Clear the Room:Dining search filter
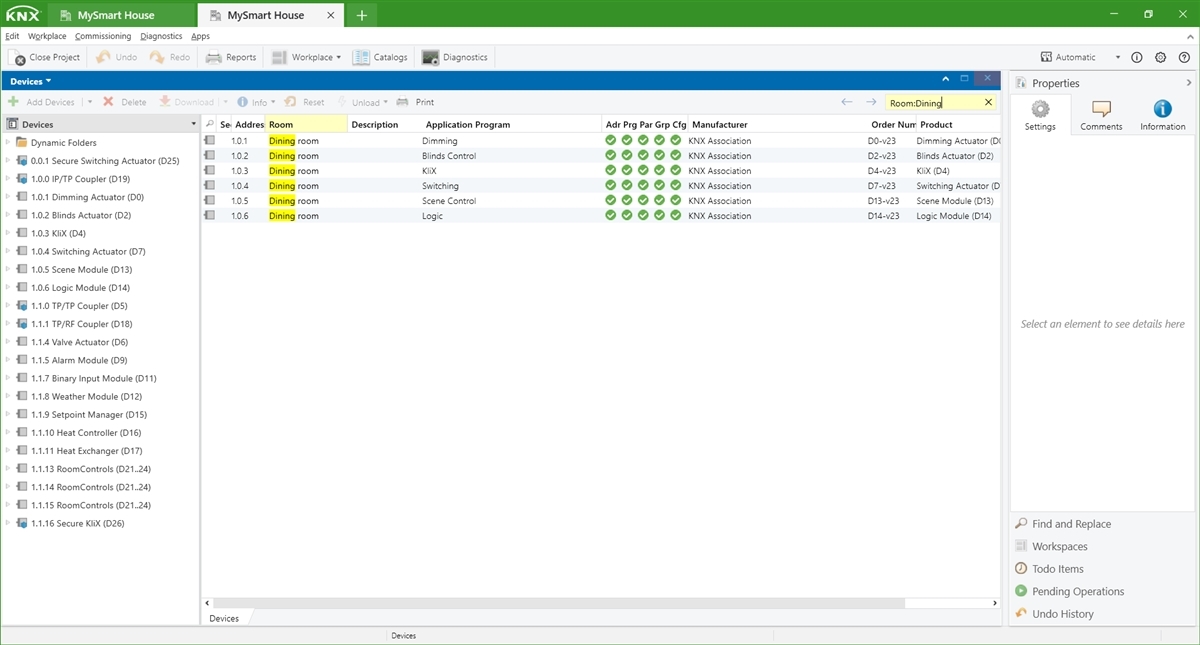This screenshot has height=645, width=1200. (x=989, y=102)
